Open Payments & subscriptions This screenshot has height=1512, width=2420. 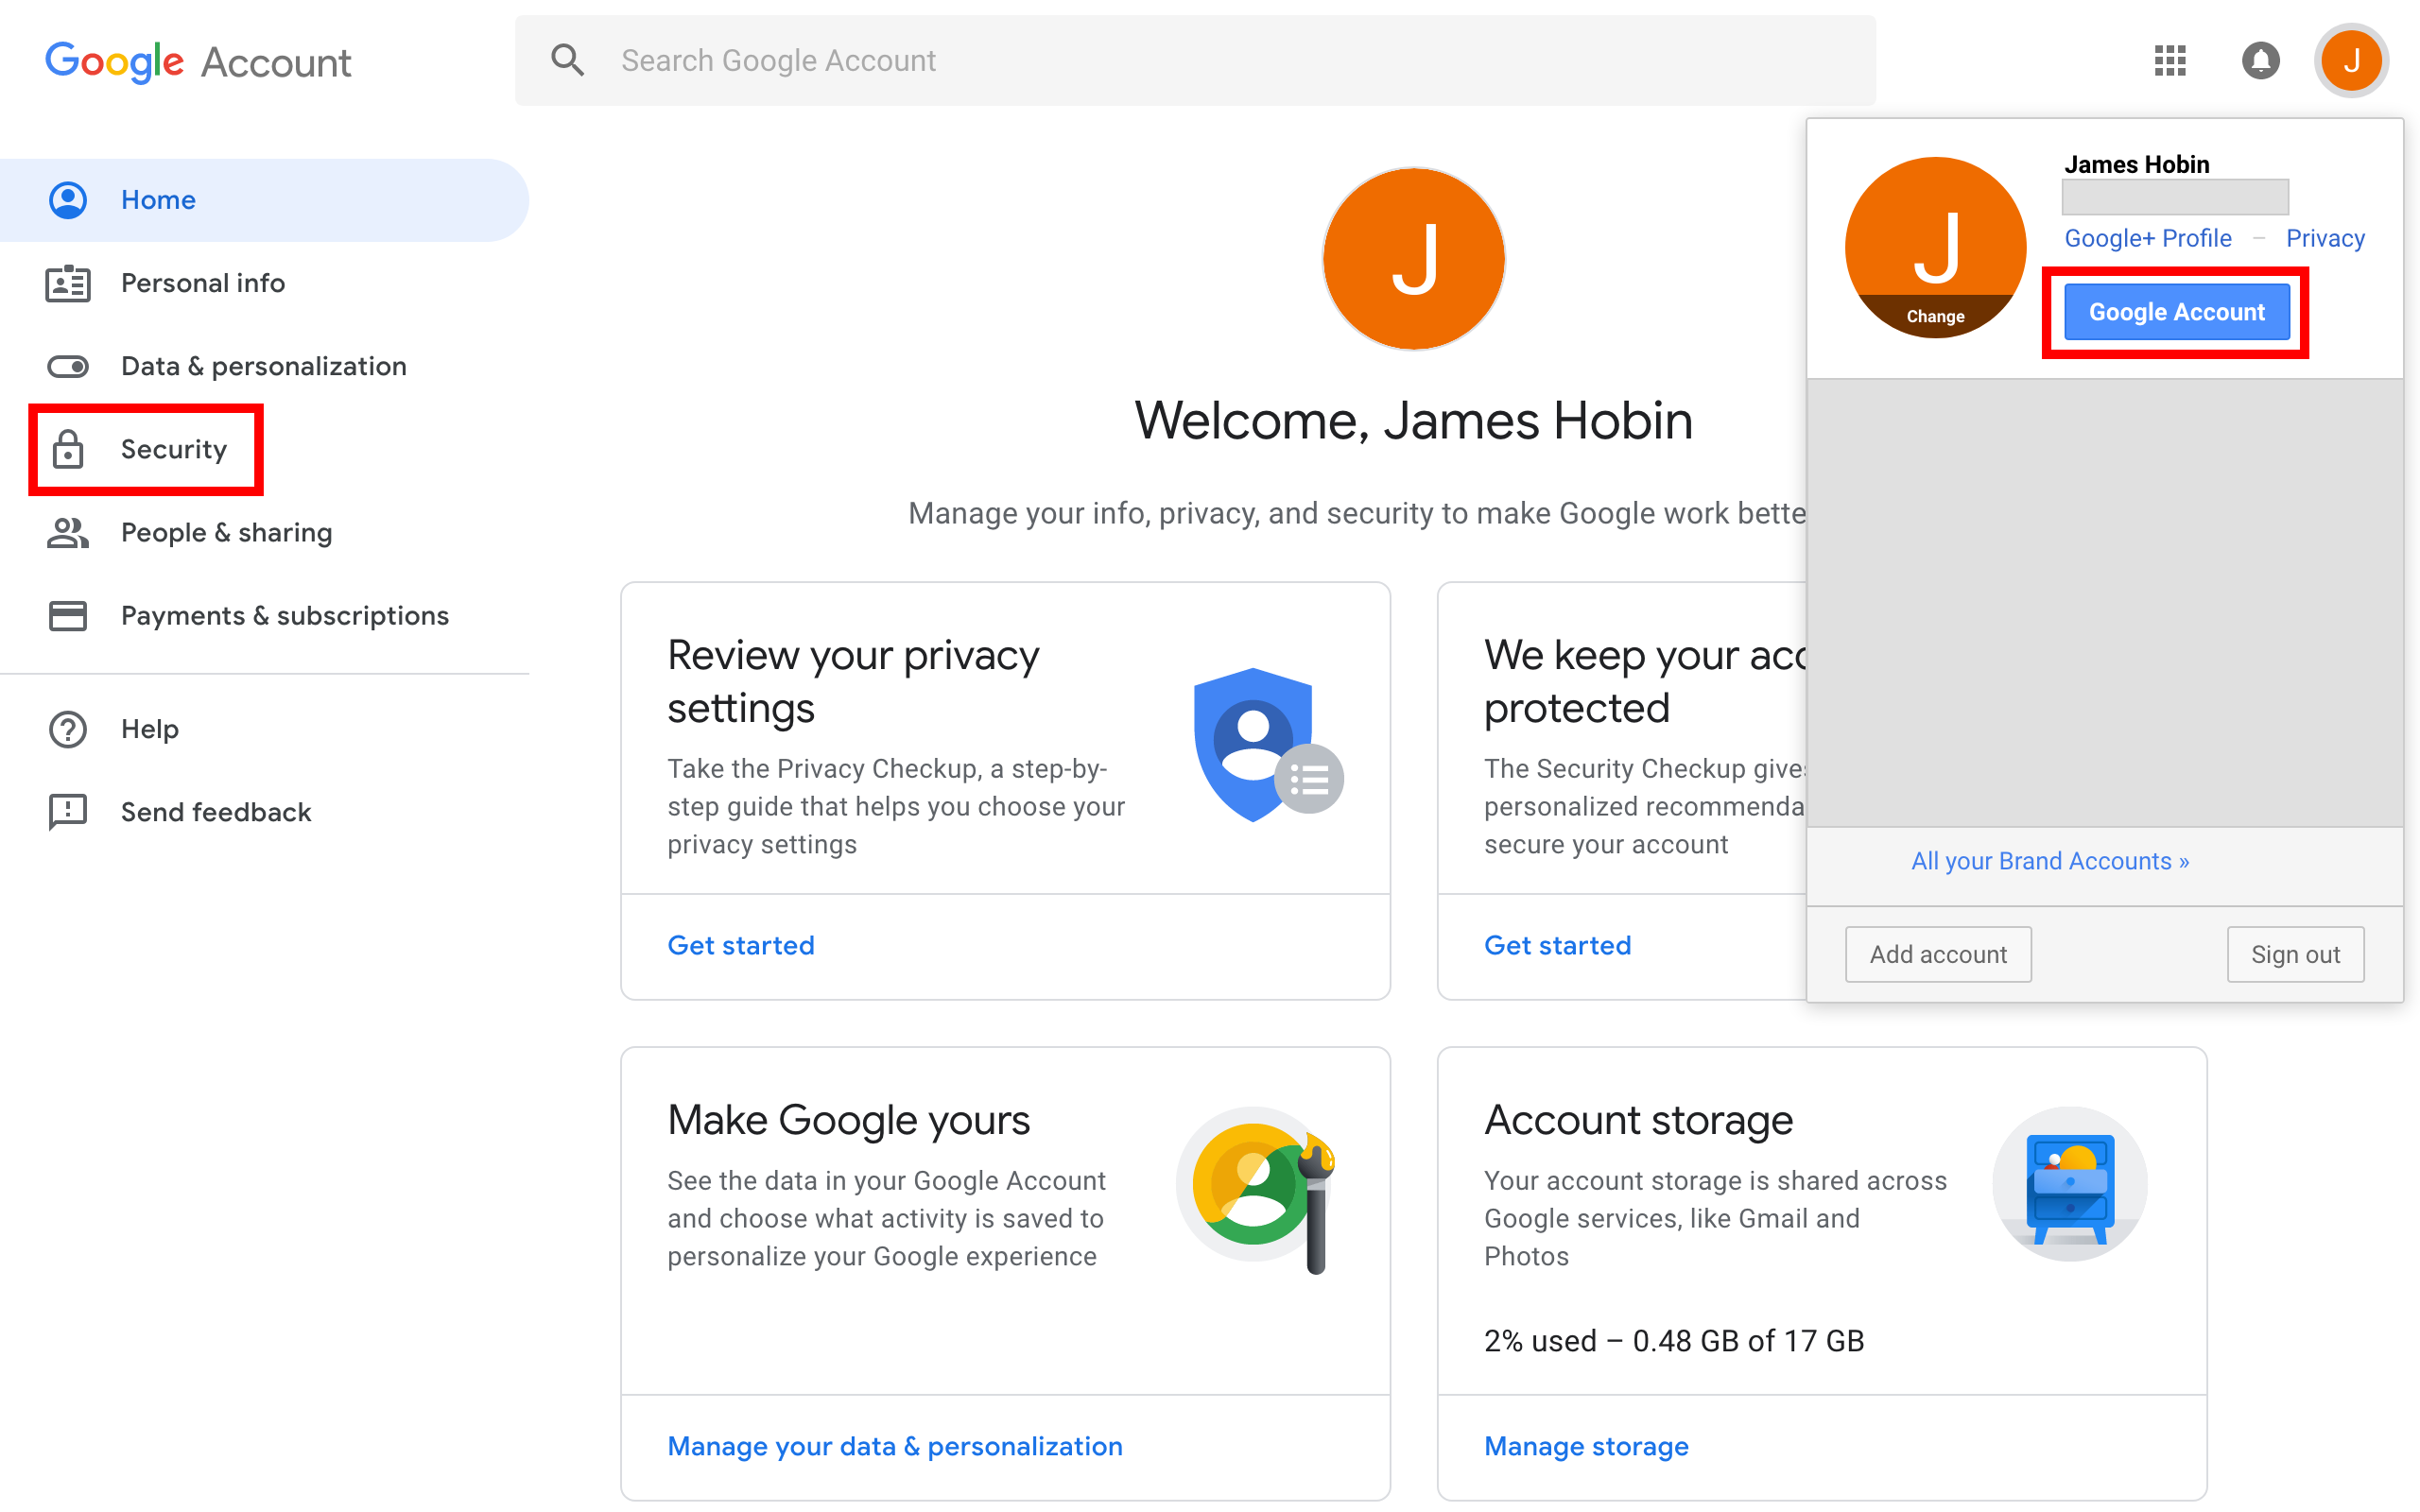tap(284, 616)
